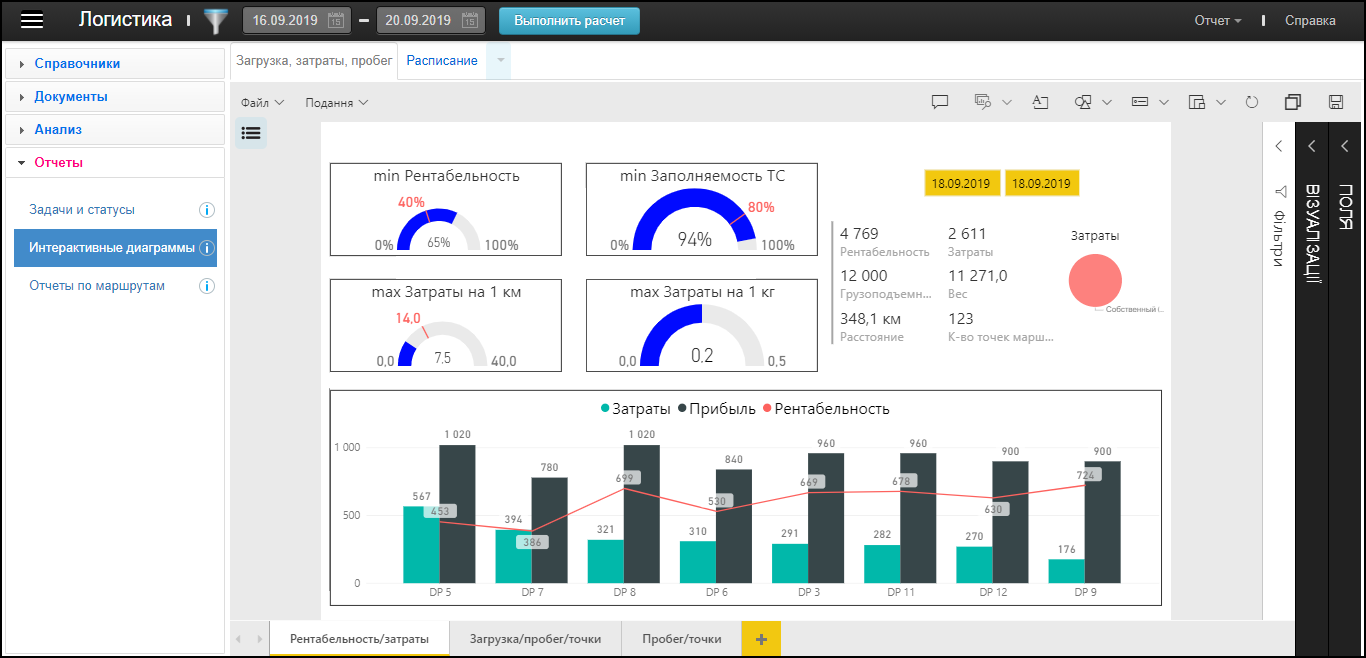Open the Справка help link
The height and width of the screenshot is (658, 1366).
(1310, 20)
